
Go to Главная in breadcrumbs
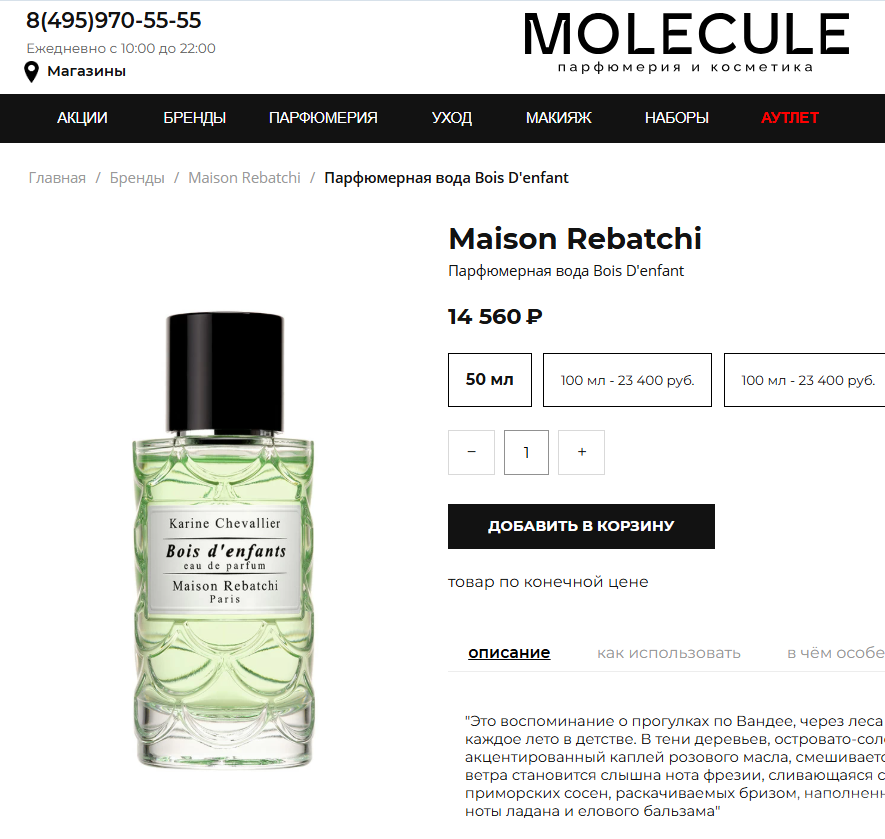click(x=57, y=178)
